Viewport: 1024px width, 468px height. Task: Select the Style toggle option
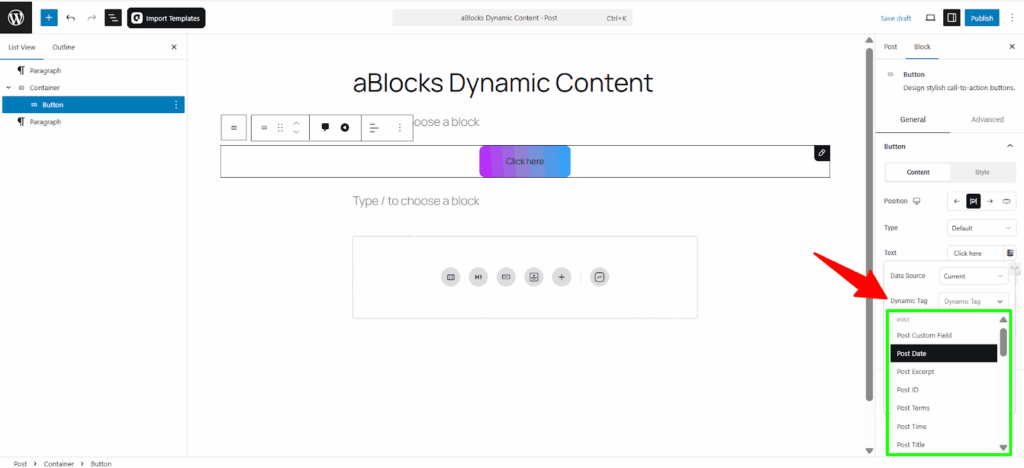(x=982, y=172)
